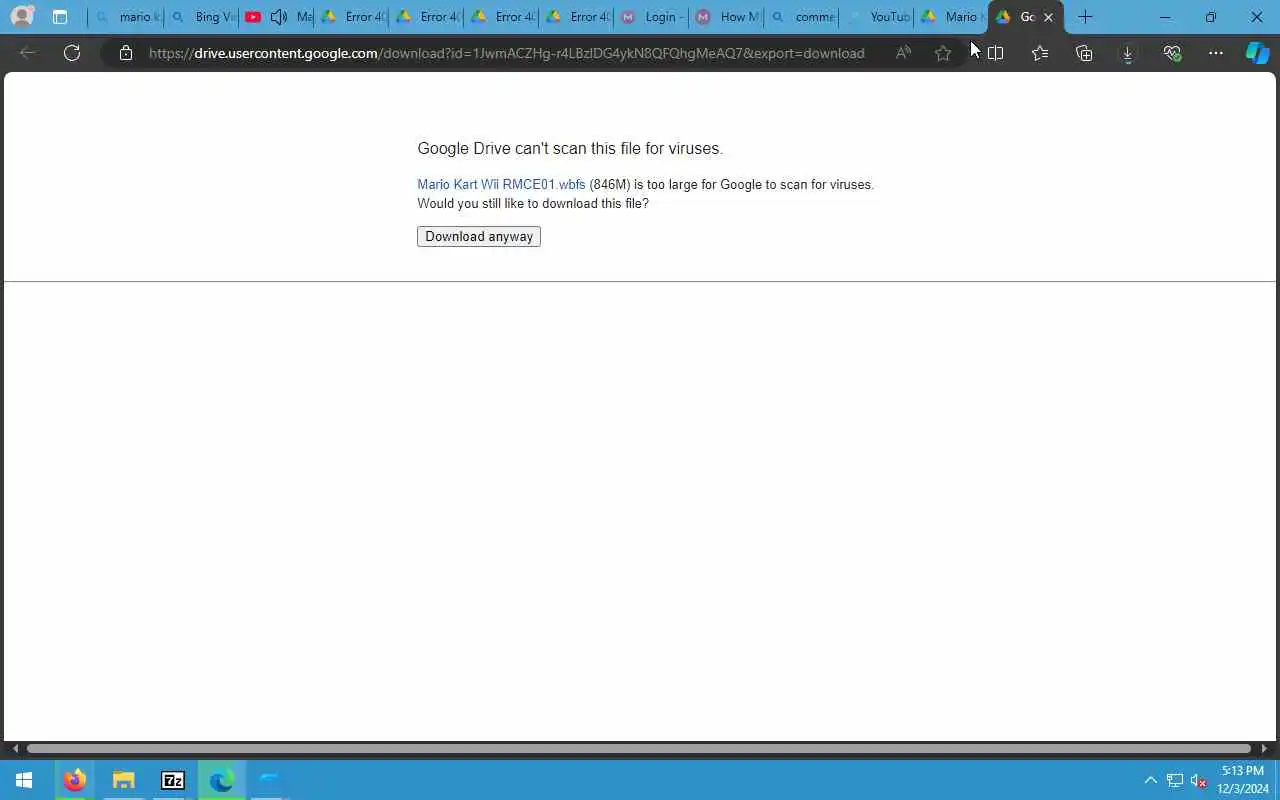This screenshot has height=800, width=1280.
Task: Switch to the Login tab
Action: tap(652, 17)
